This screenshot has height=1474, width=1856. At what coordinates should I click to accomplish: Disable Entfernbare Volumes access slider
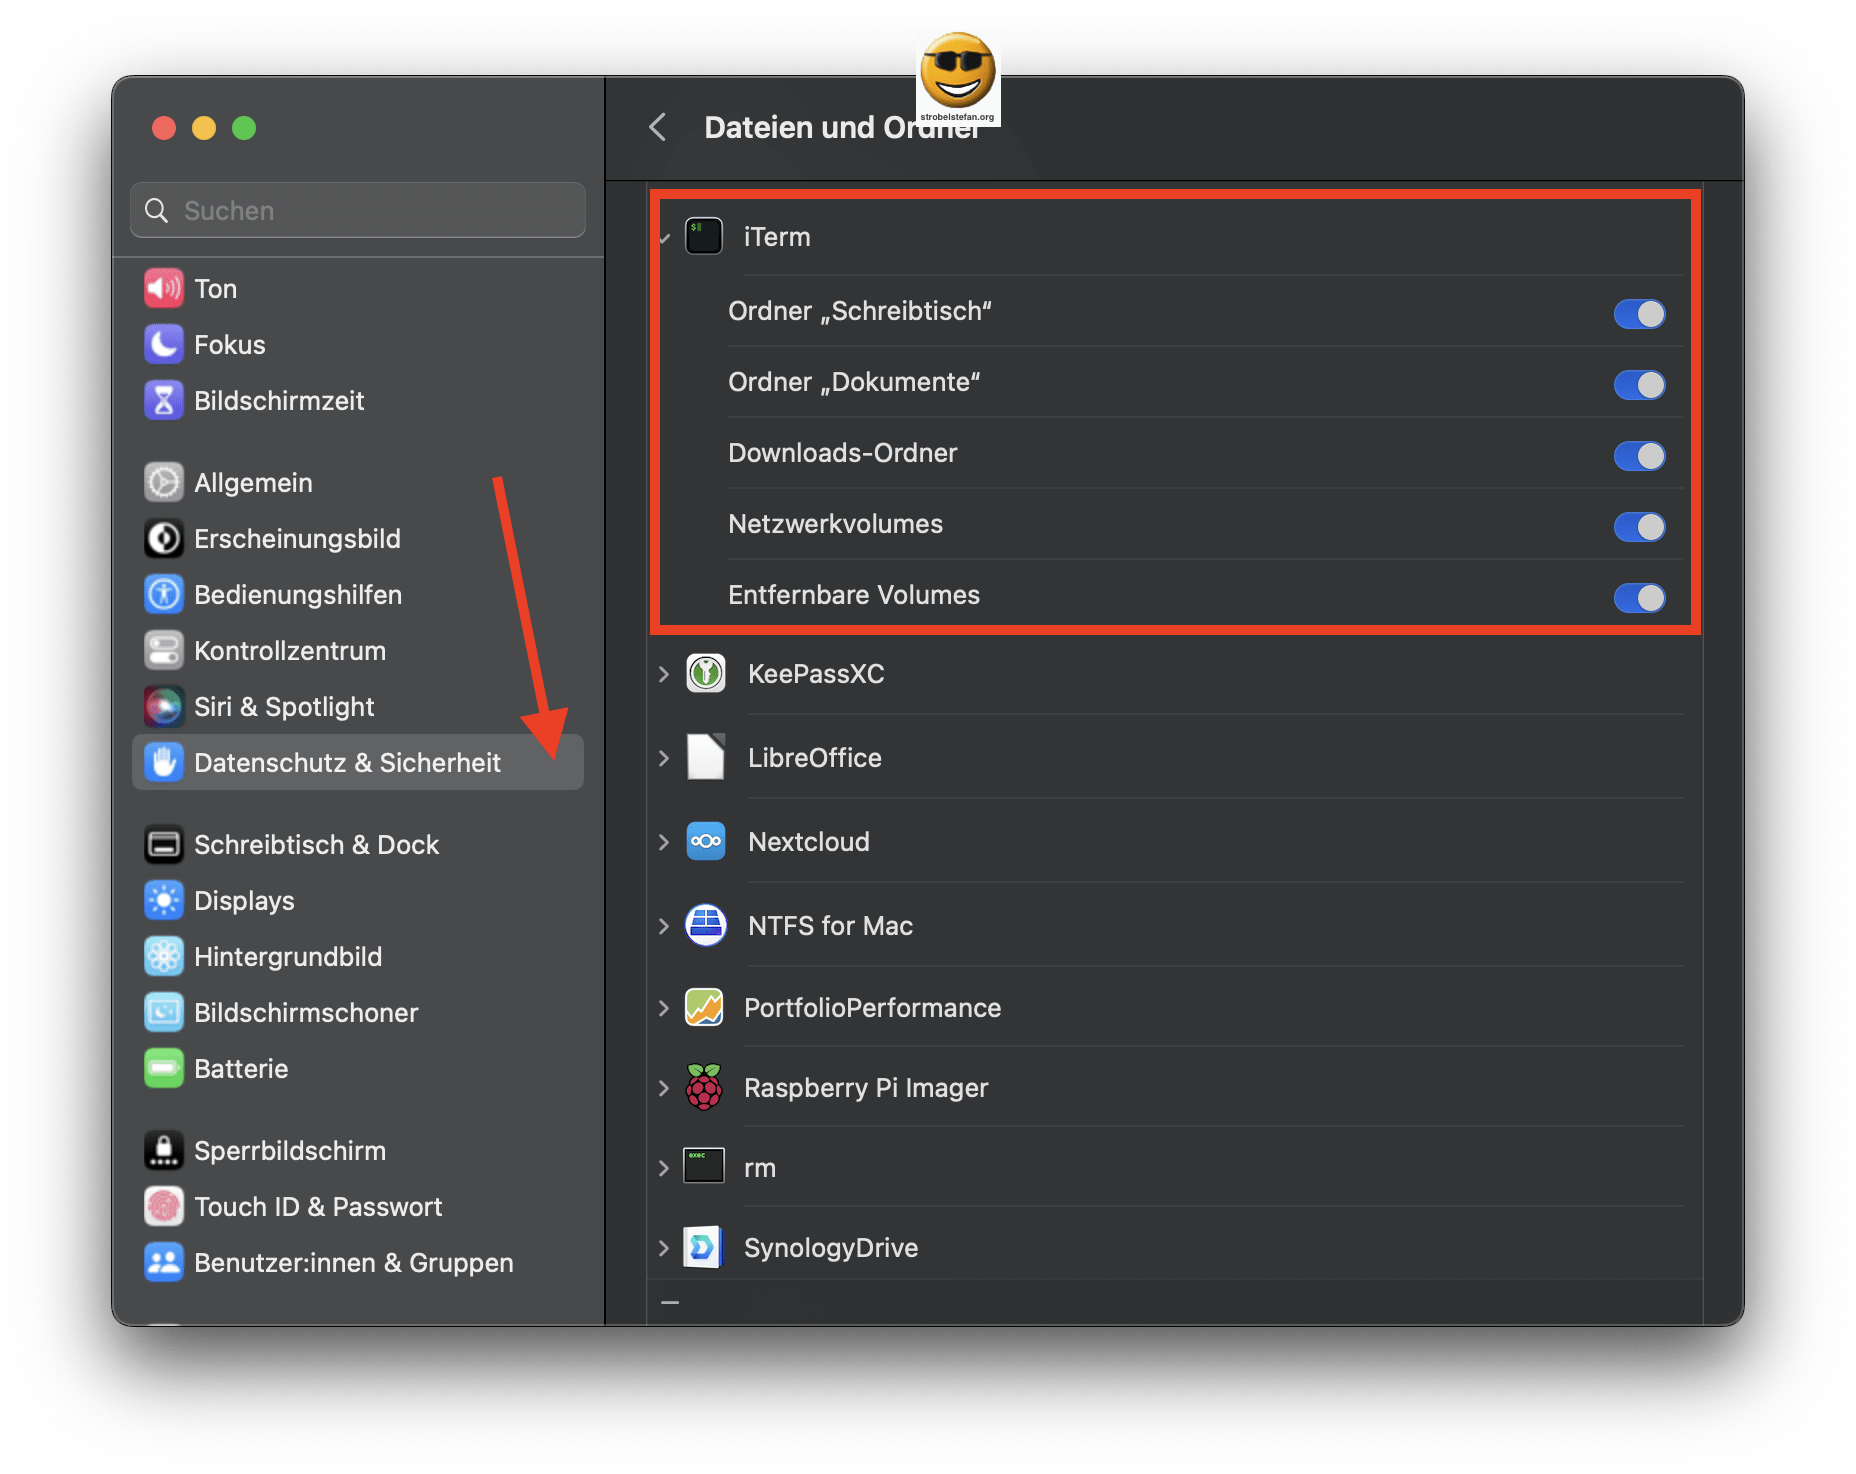pos(1639,598)
